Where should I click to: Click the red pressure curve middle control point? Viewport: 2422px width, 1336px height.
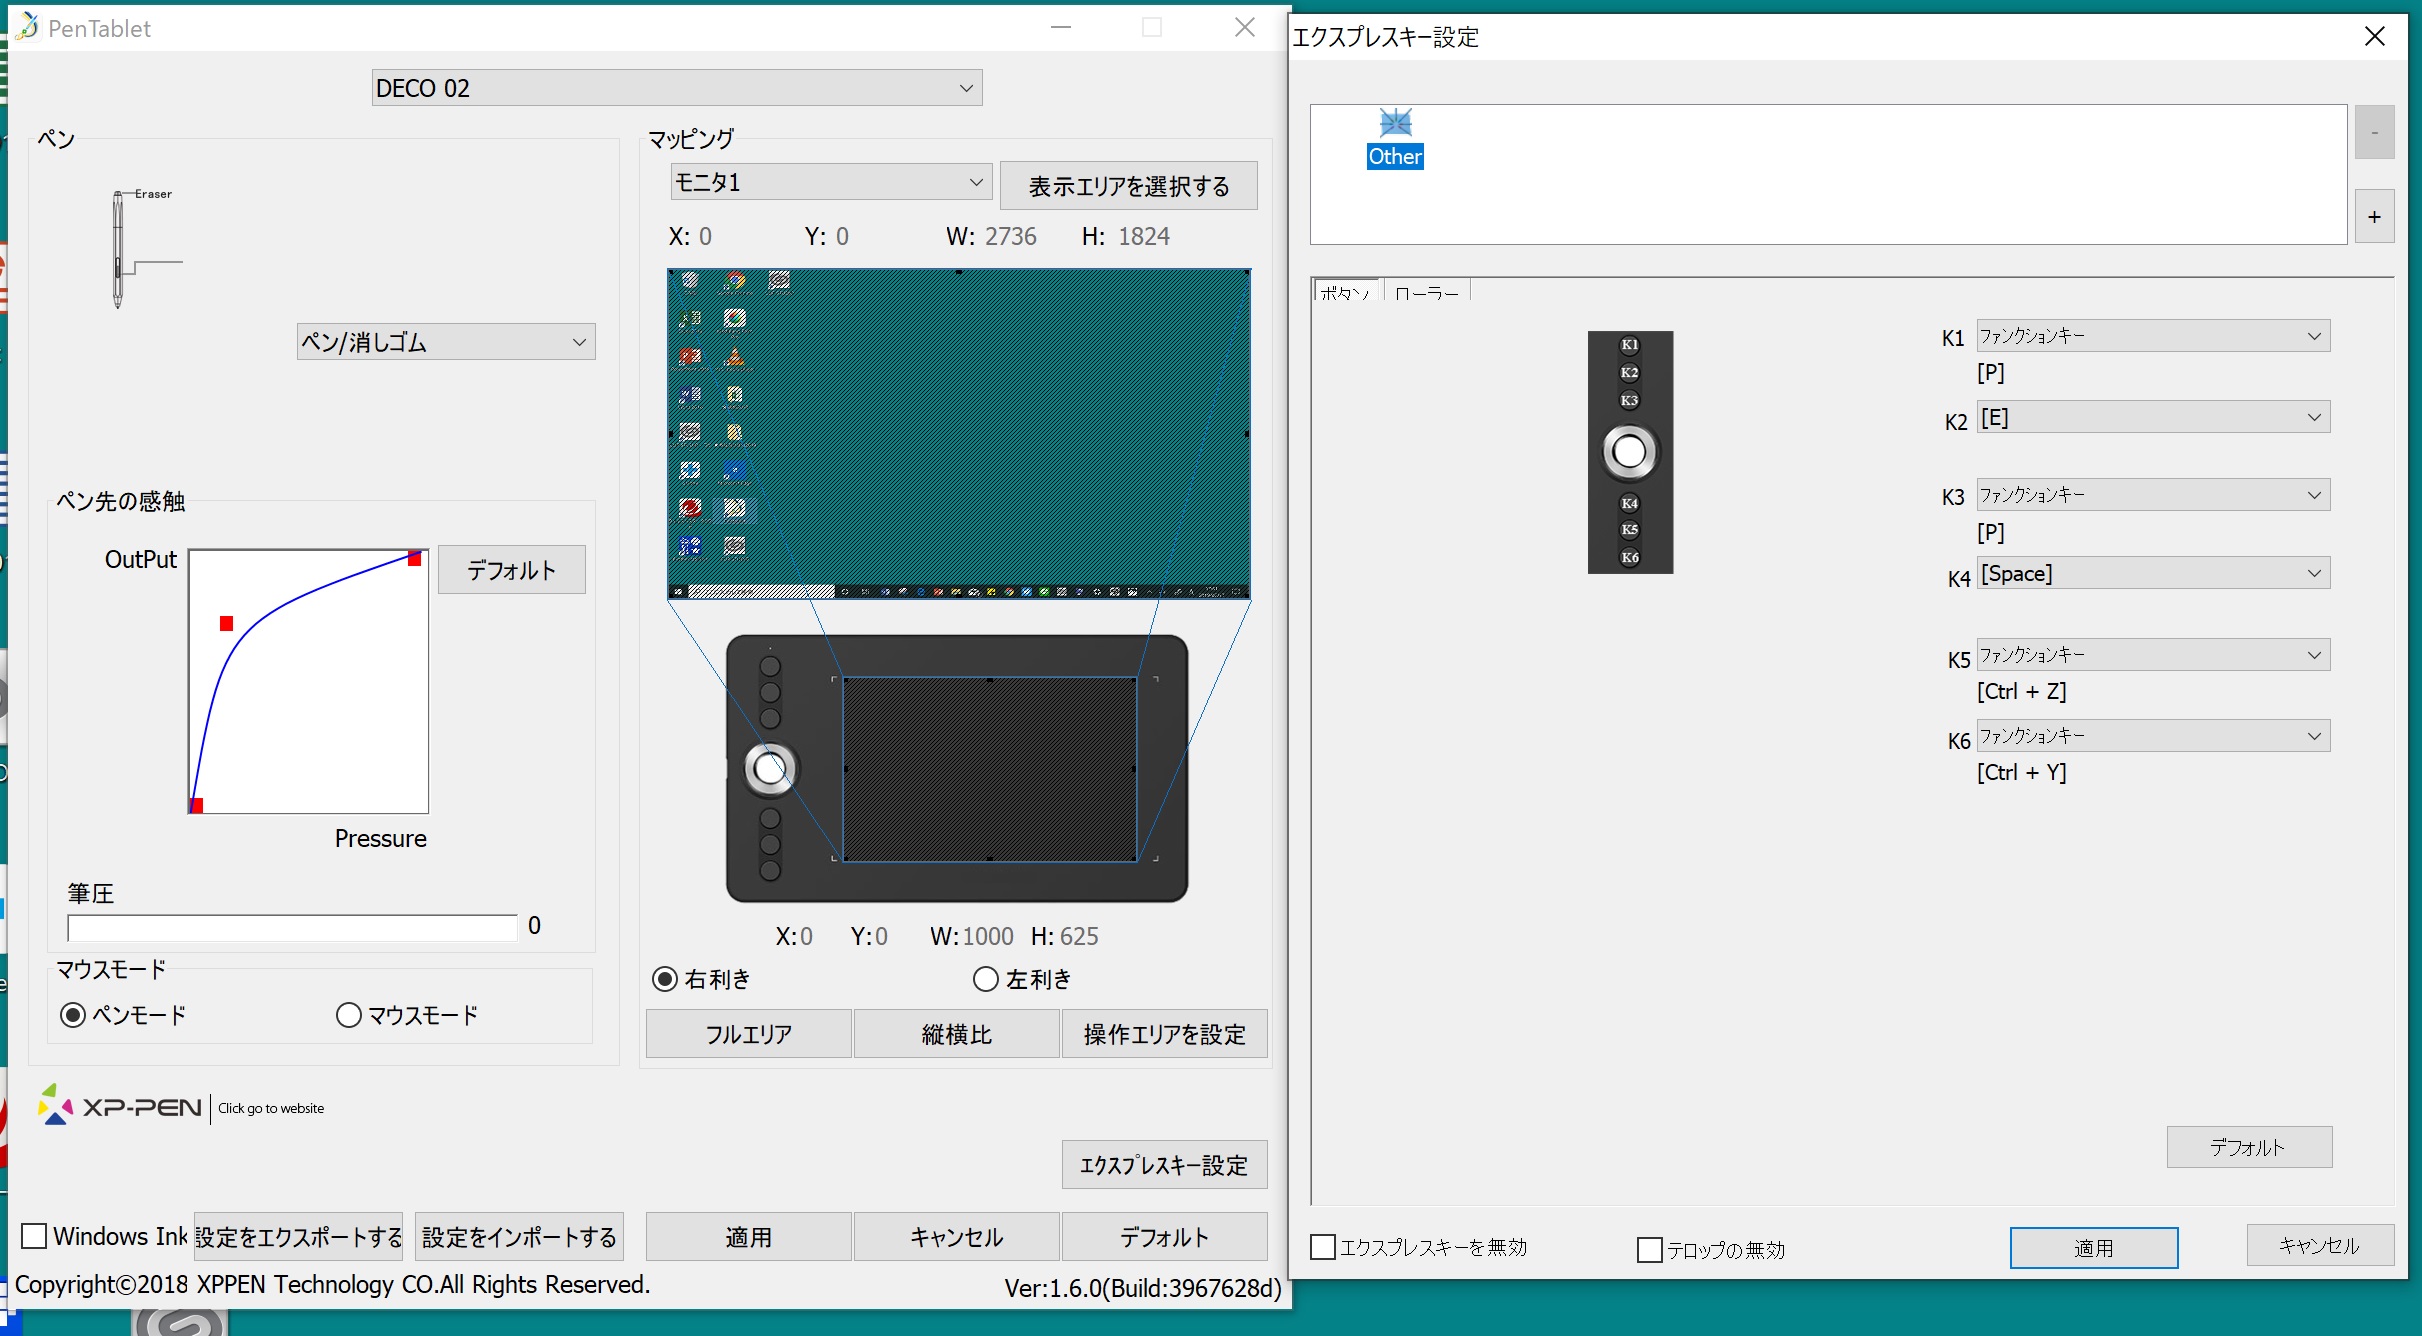click(227, 624)
